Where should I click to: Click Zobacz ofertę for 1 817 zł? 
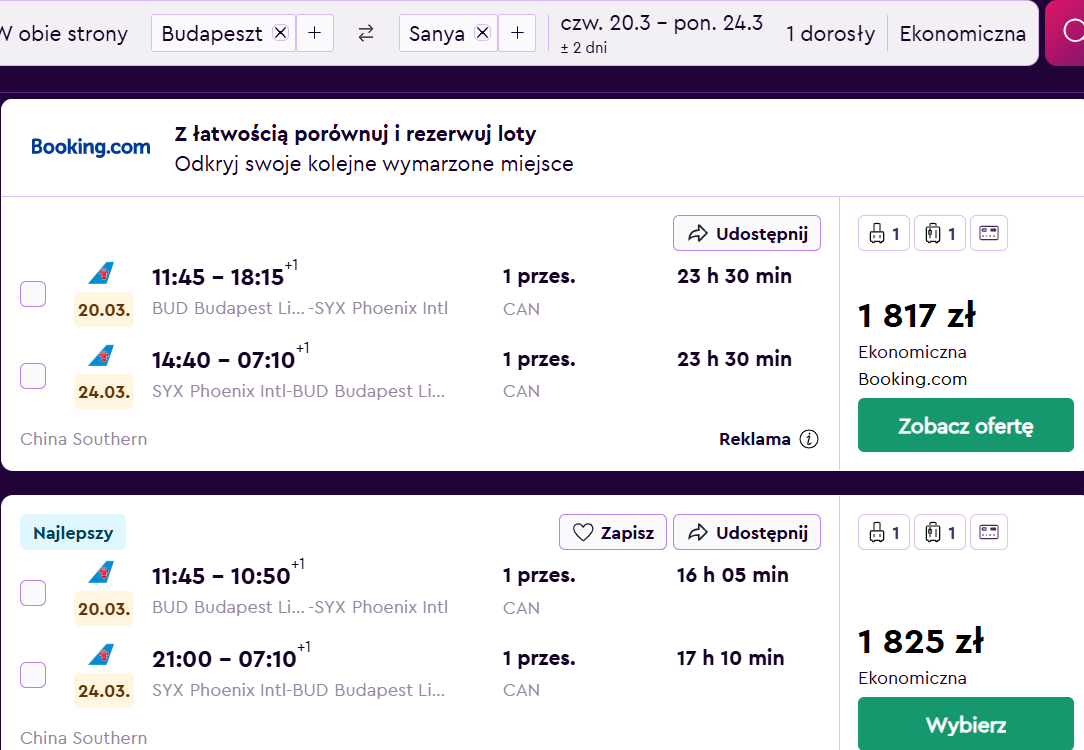pos(966,425)
